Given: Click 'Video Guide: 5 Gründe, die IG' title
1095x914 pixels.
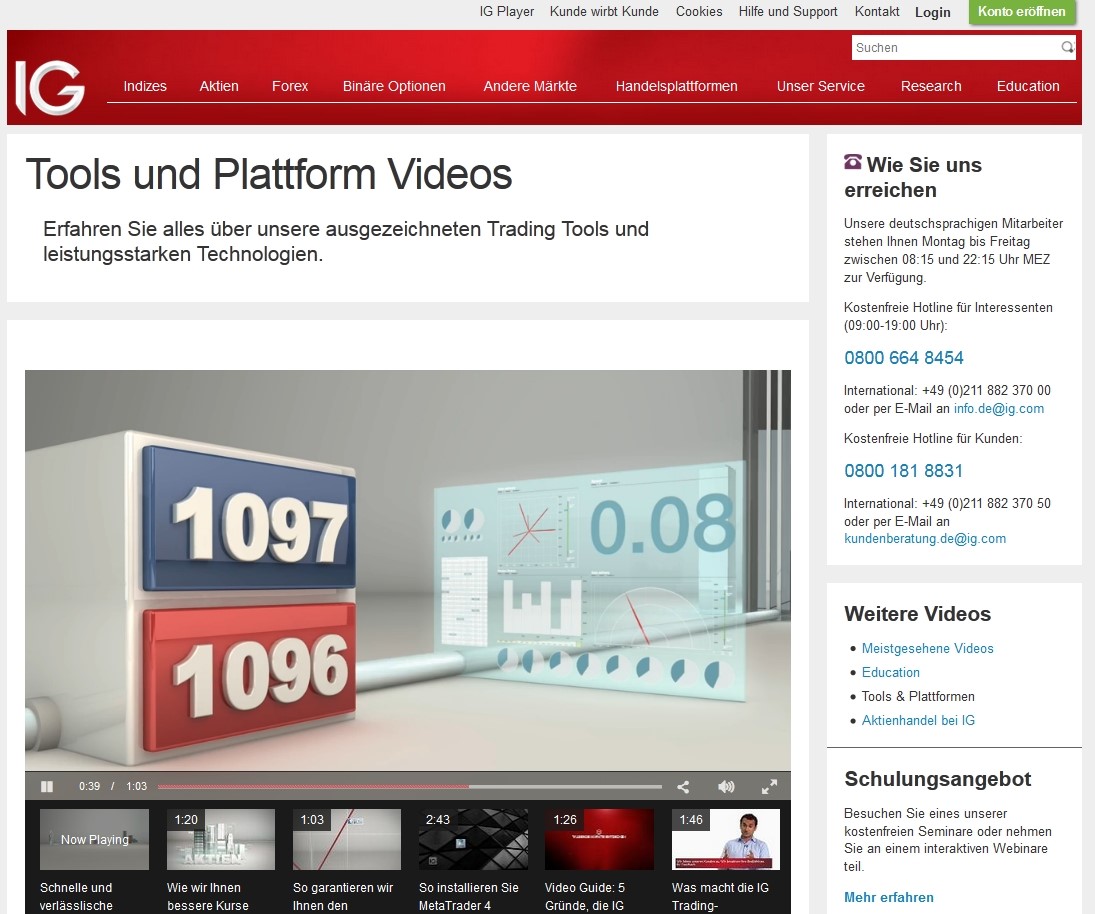Looking at the screenshot, I should 585,897.
